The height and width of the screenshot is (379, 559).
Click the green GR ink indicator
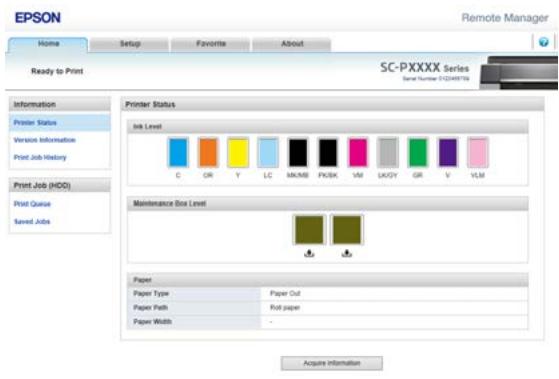[x=417, y=153]
